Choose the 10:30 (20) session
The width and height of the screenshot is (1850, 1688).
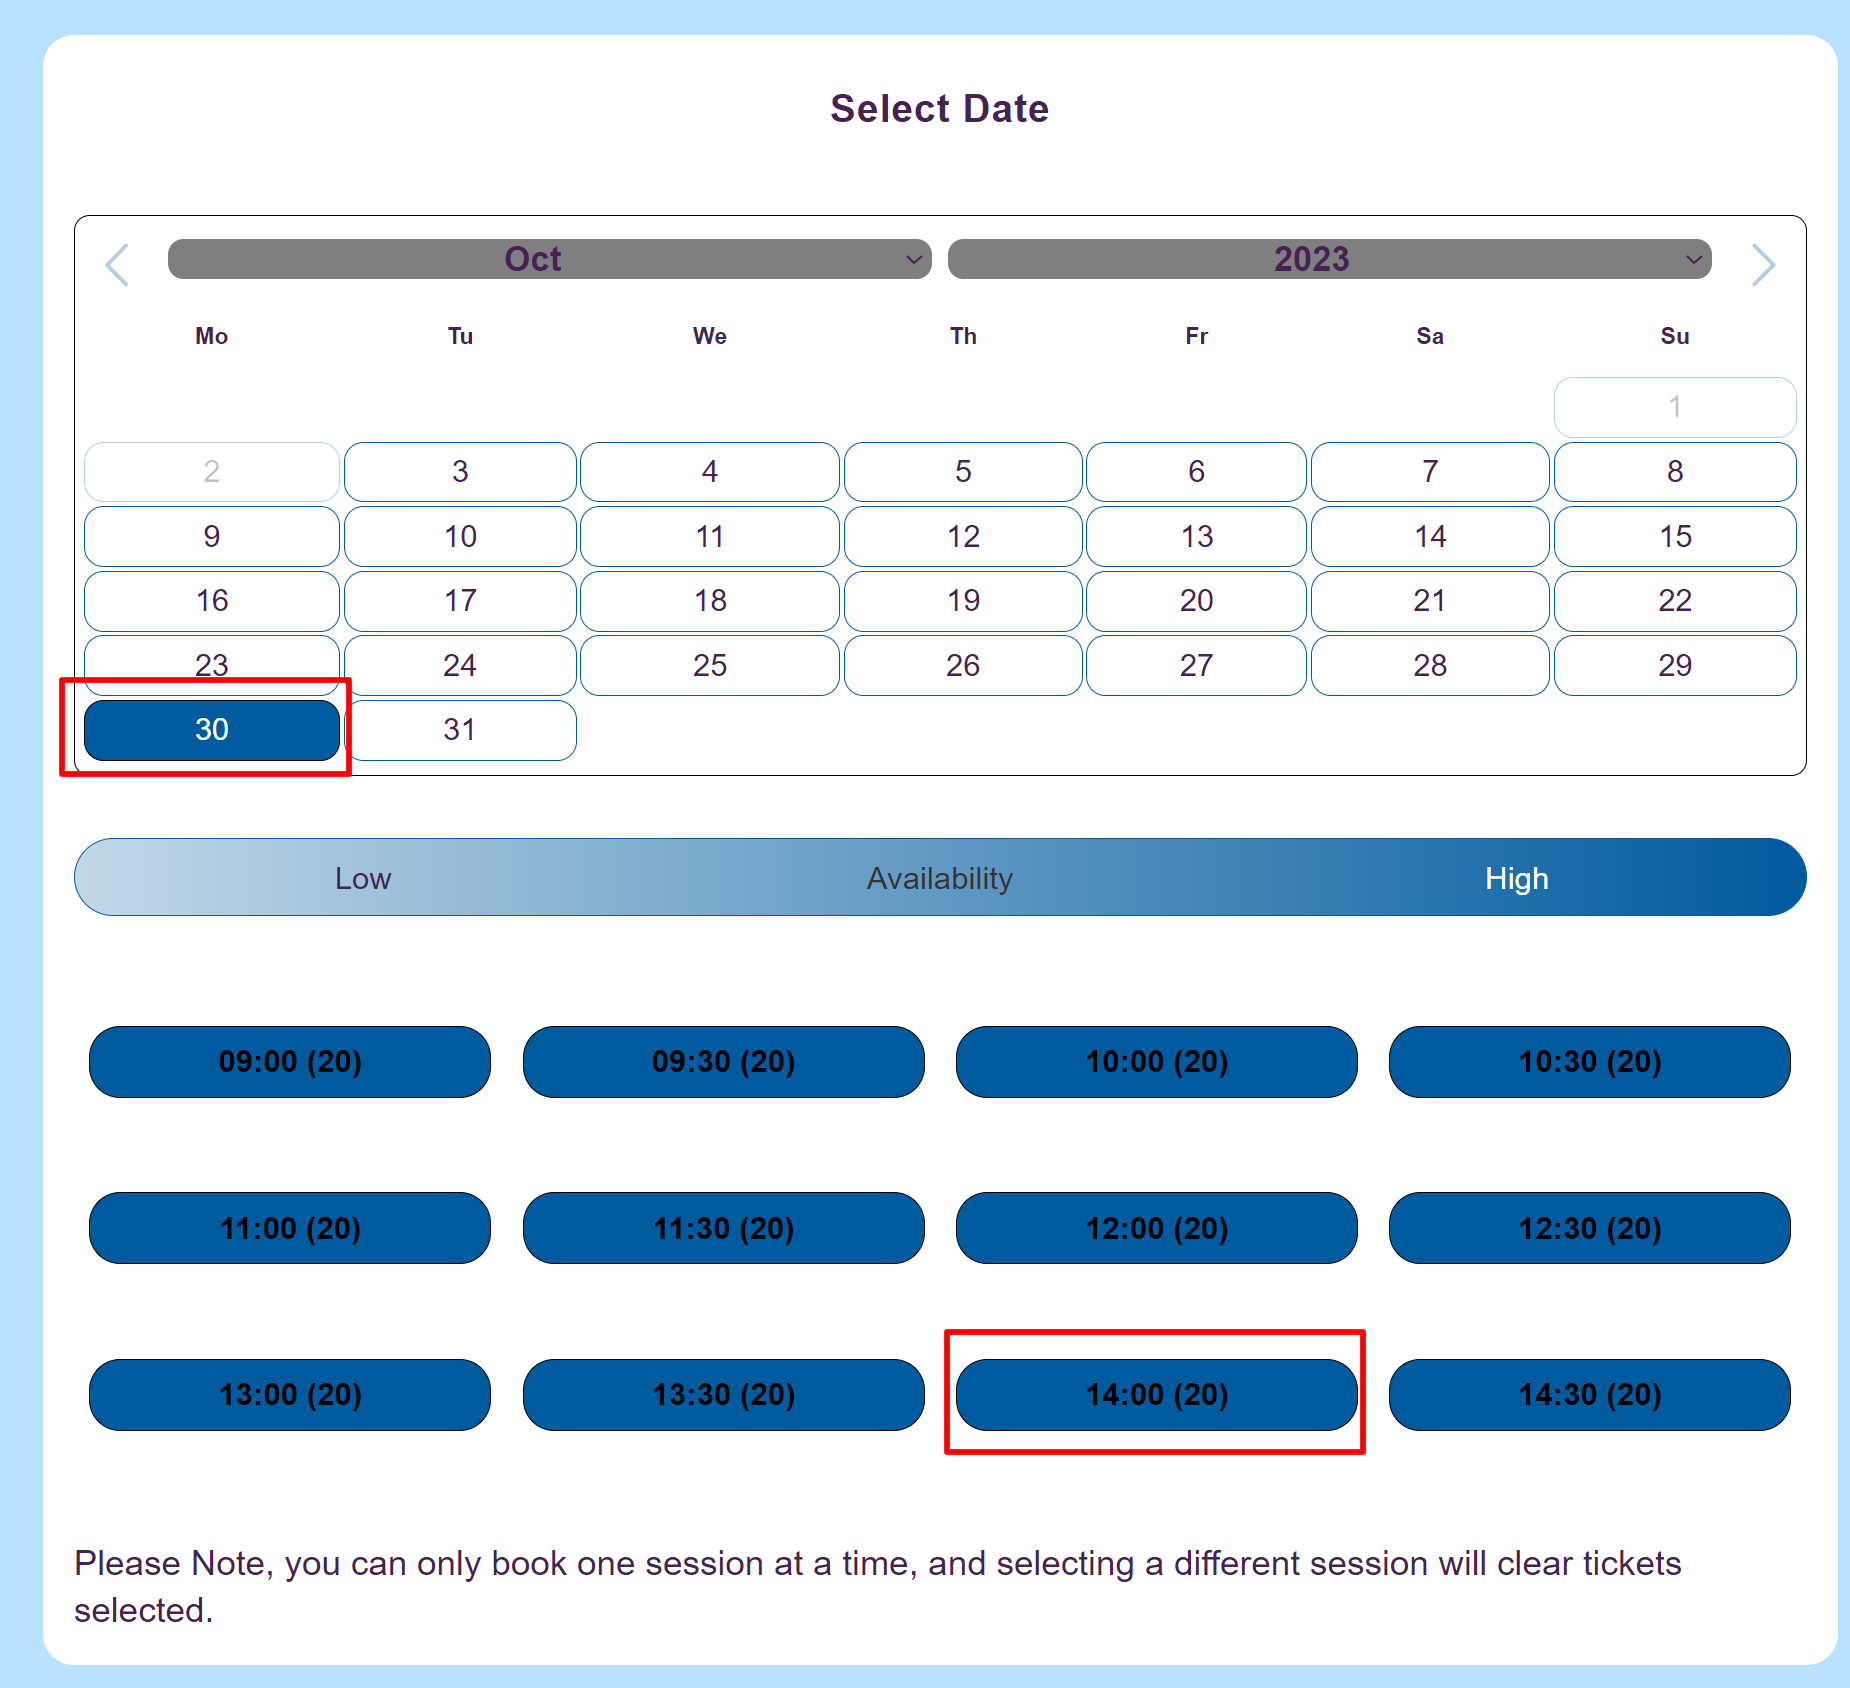tap(1589, 1061)
